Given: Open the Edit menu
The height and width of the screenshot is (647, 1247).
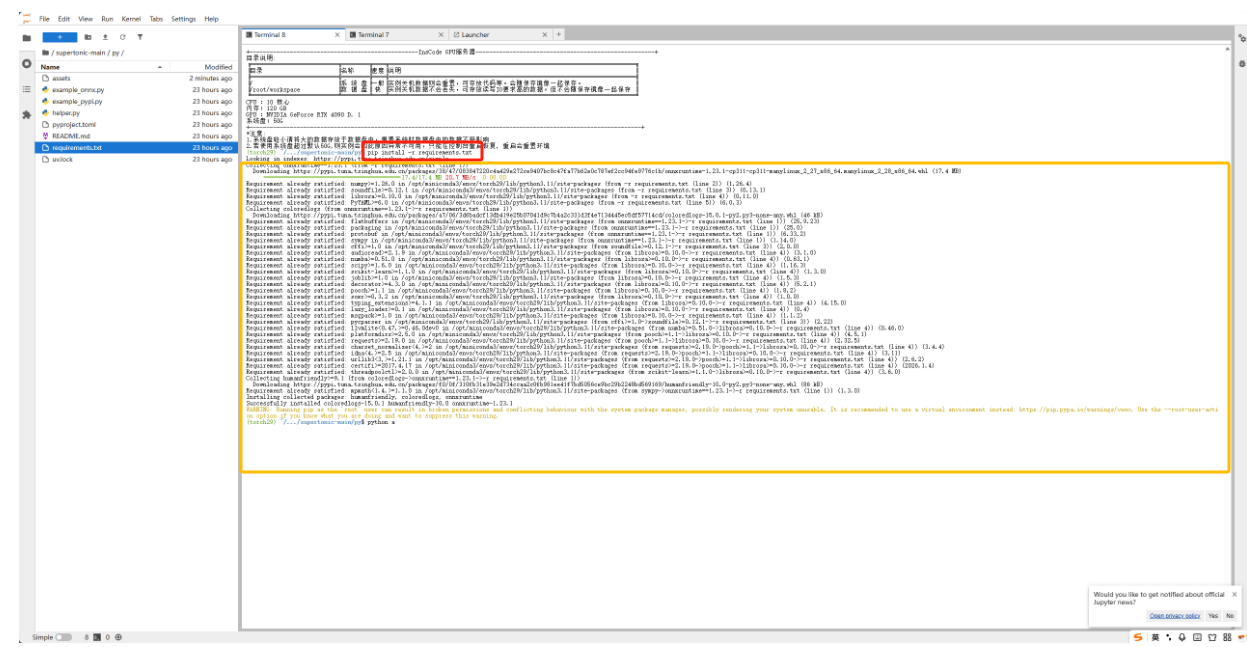Looking at the screenshot, I should 64,19.
